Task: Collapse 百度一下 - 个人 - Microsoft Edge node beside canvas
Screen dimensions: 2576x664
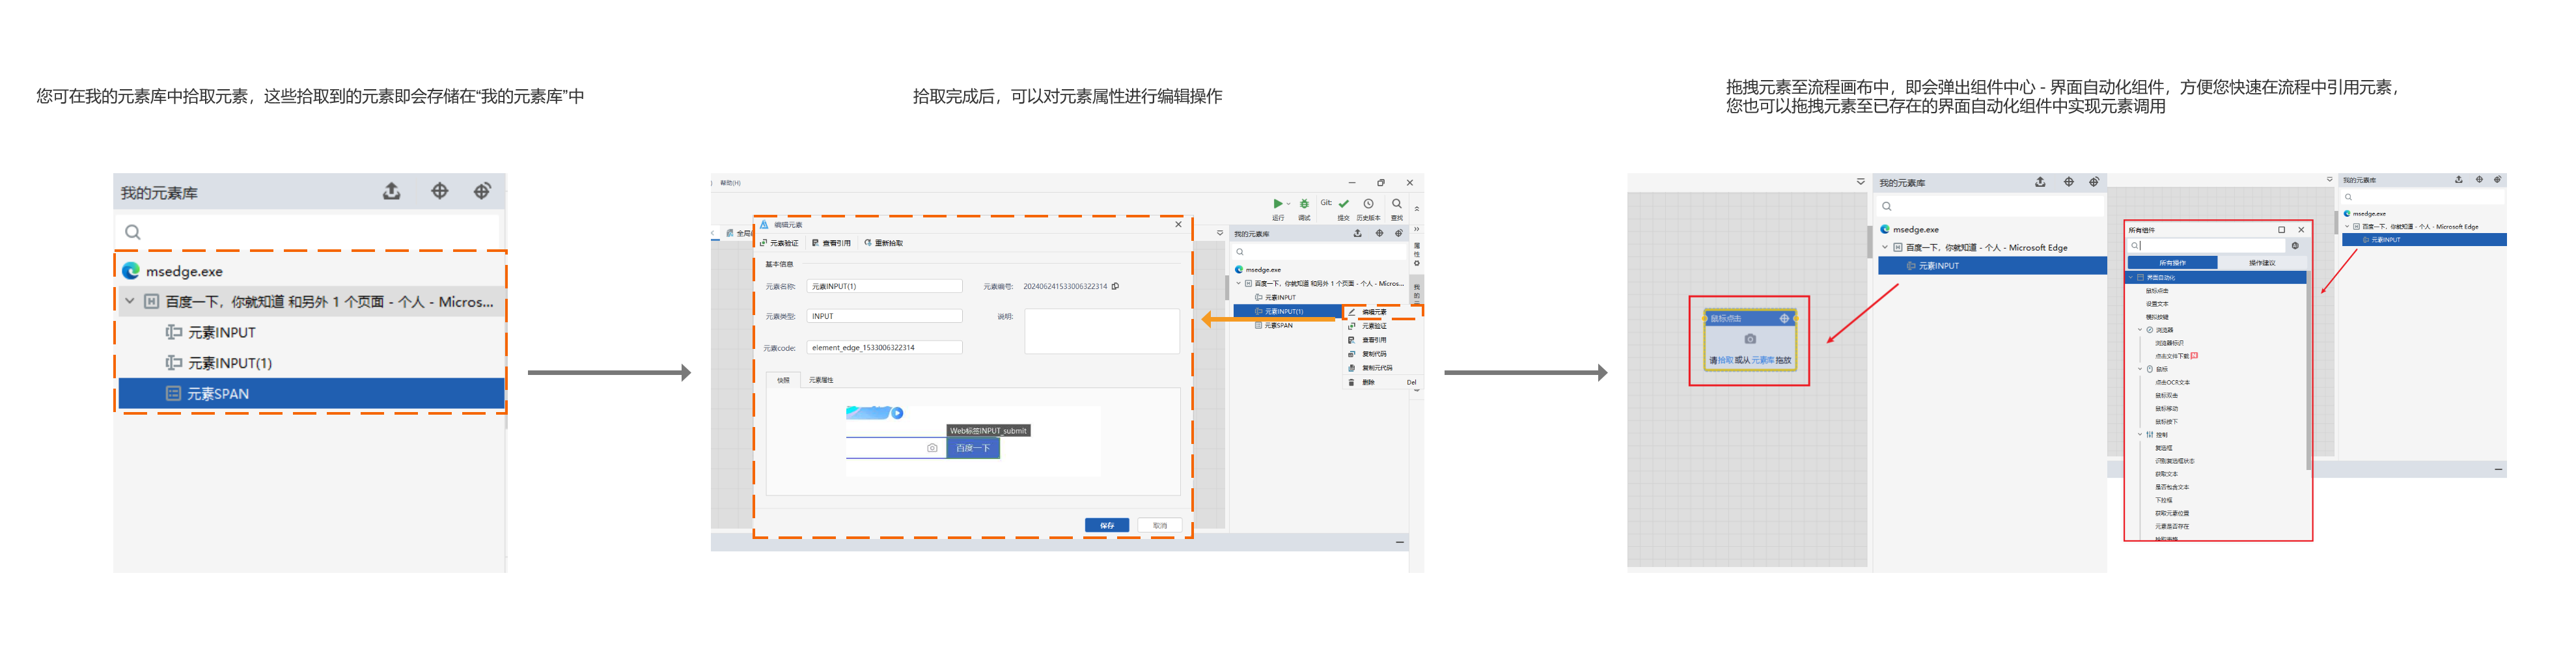Action: pos(1885,247)
